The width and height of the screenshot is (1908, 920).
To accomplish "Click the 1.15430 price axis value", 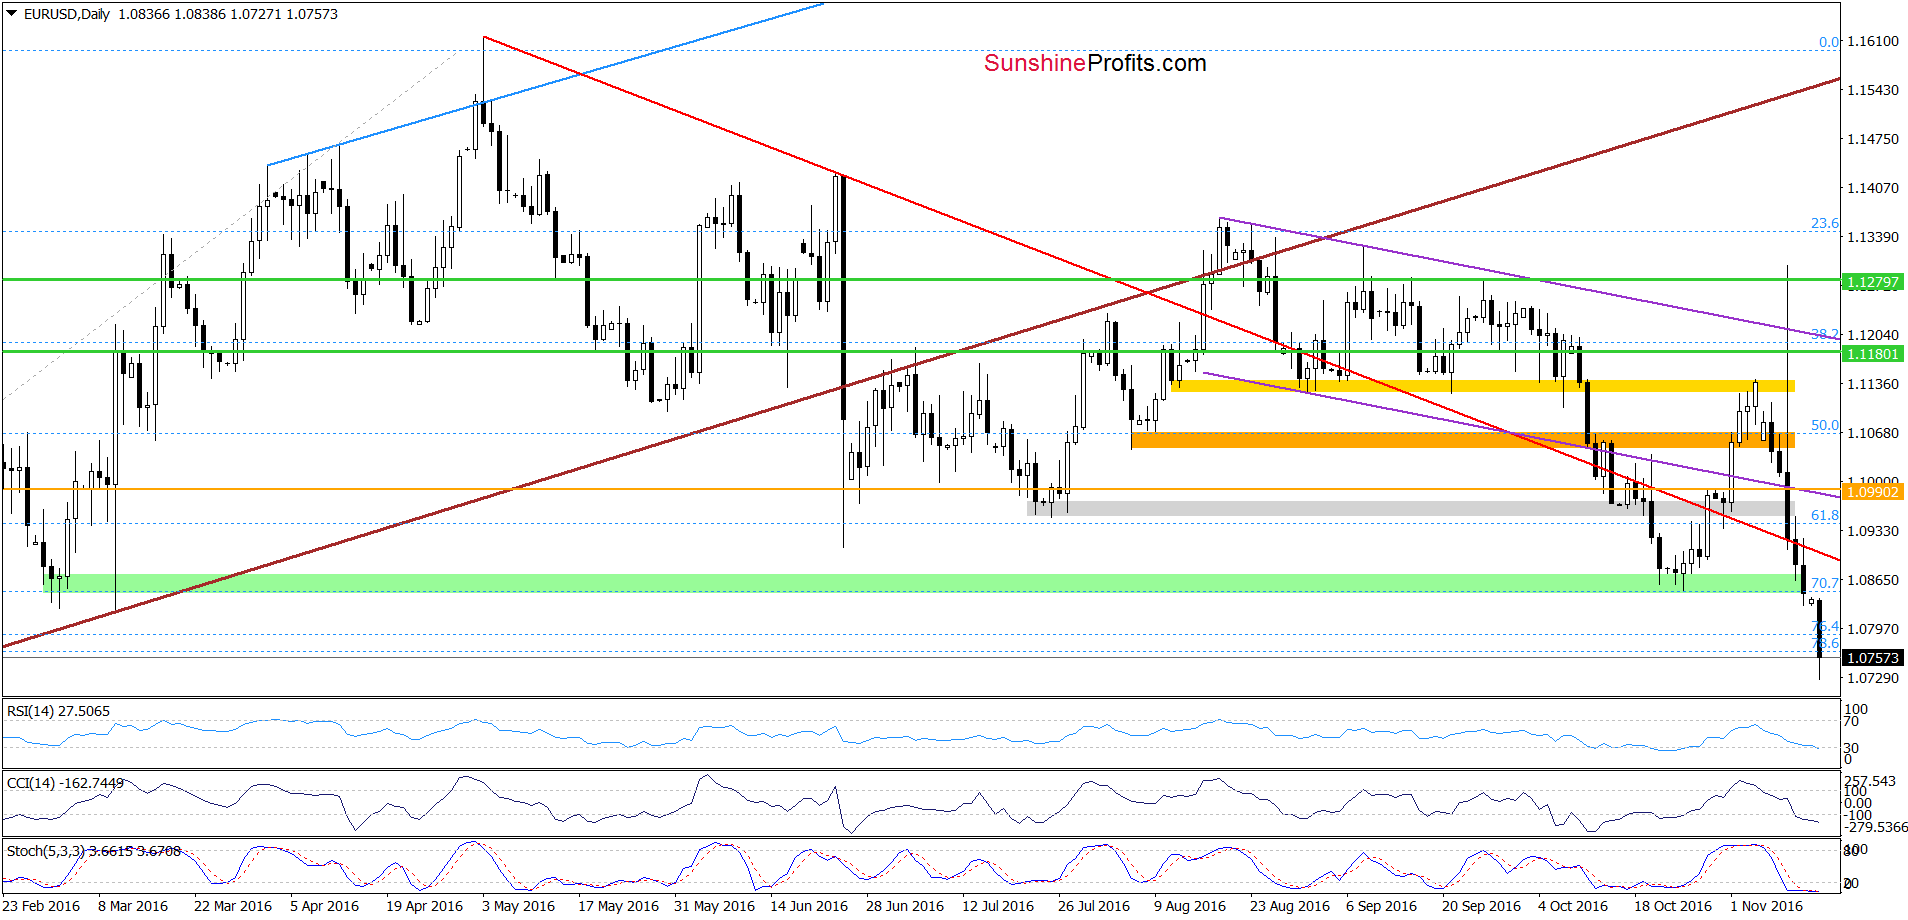I will click(1873, 90).
